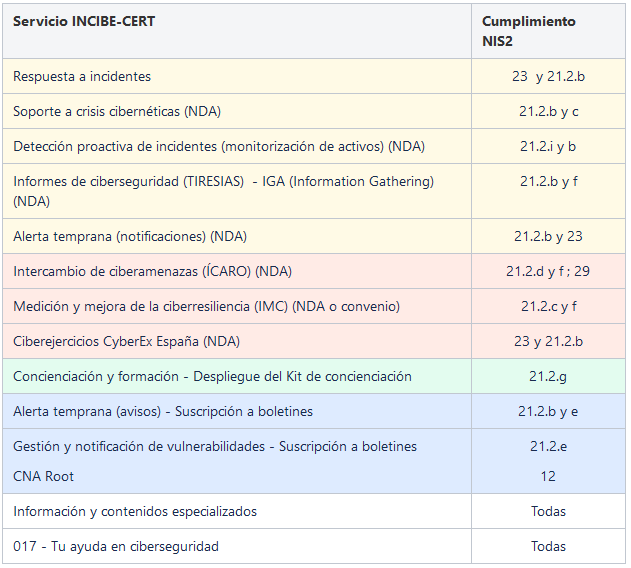Viewport: 631px width, 568px height.
Task: Select "Alerta temprana (notificaciones) (NDA)" row
Action: pos(130,236)
